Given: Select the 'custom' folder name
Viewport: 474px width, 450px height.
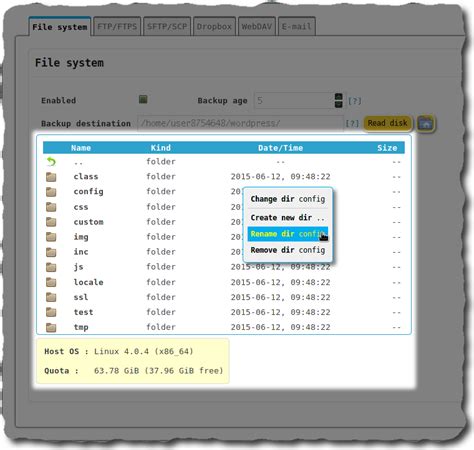Looking at the screenshot, I should (x=88, y=222).
